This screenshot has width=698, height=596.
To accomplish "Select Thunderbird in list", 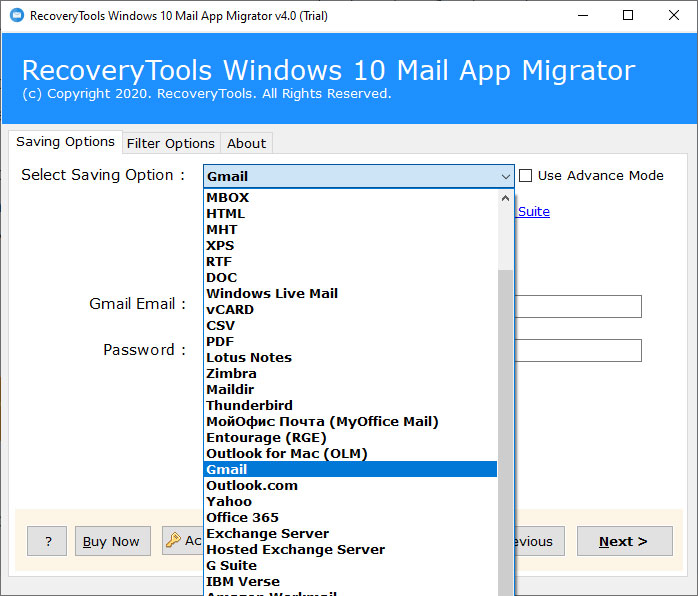I will [351, 406].
